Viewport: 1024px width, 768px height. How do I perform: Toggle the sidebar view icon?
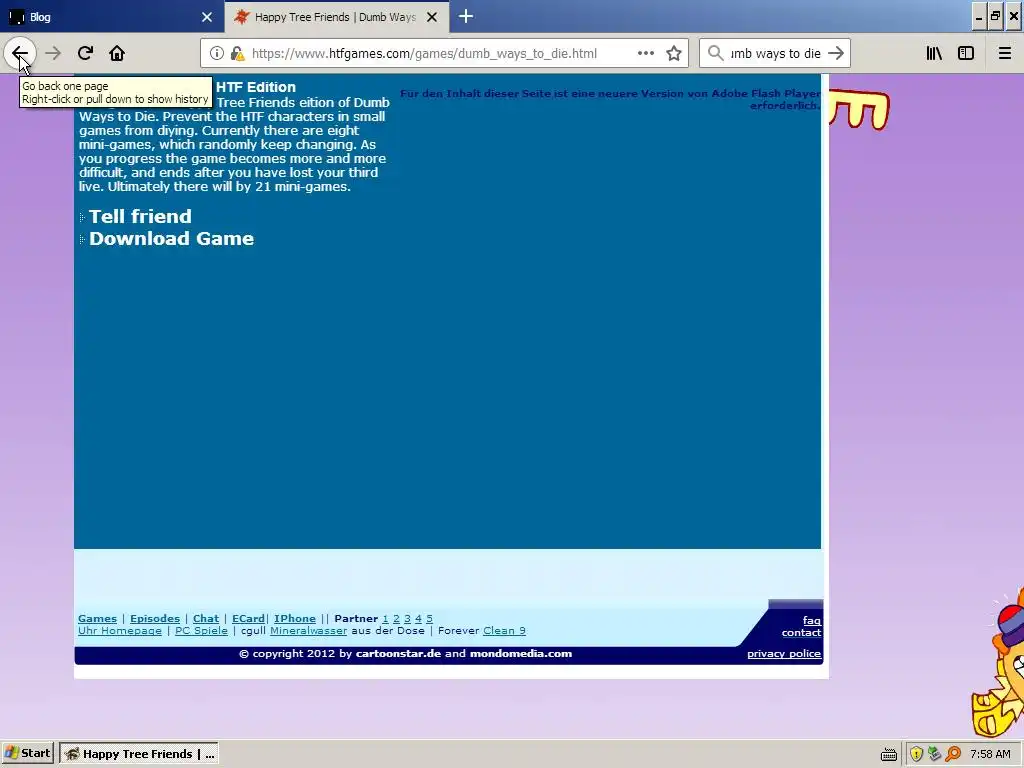[966, 53]
